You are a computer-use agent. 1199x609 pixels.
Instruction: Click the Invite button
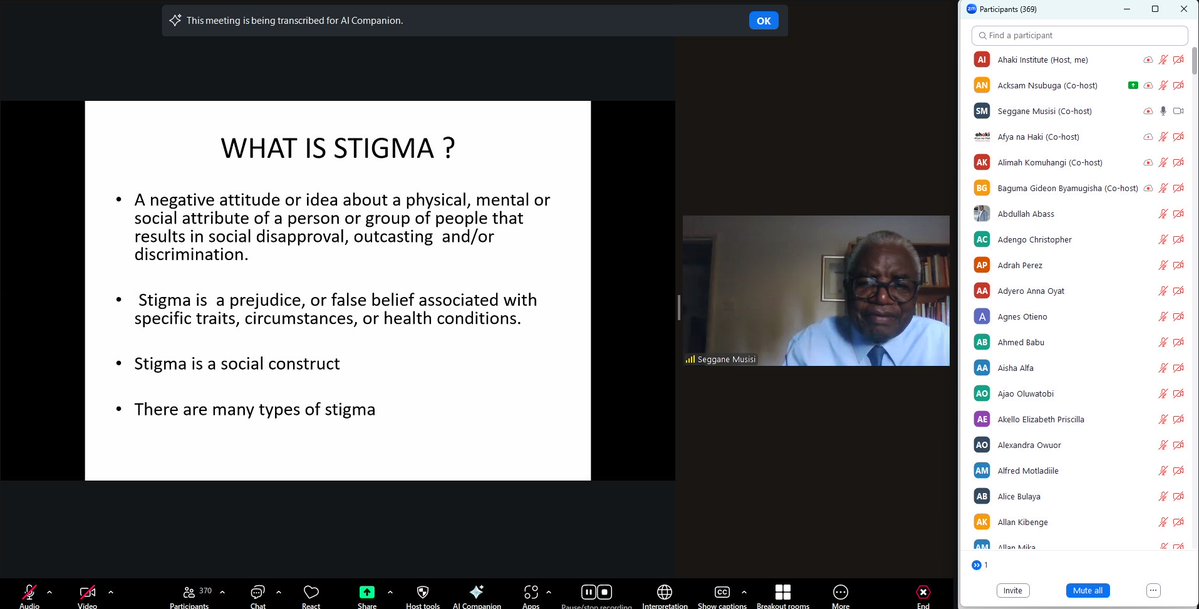(1013, 591)
